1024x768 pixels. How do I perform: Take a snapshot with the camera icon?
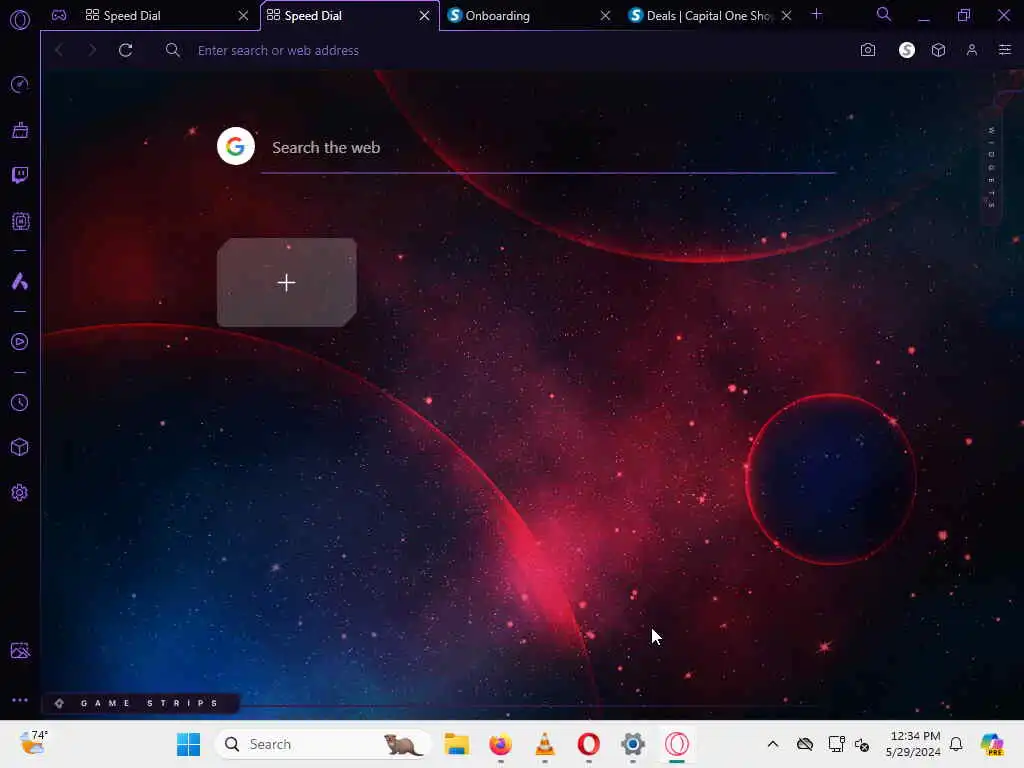(x=867, y=50)
